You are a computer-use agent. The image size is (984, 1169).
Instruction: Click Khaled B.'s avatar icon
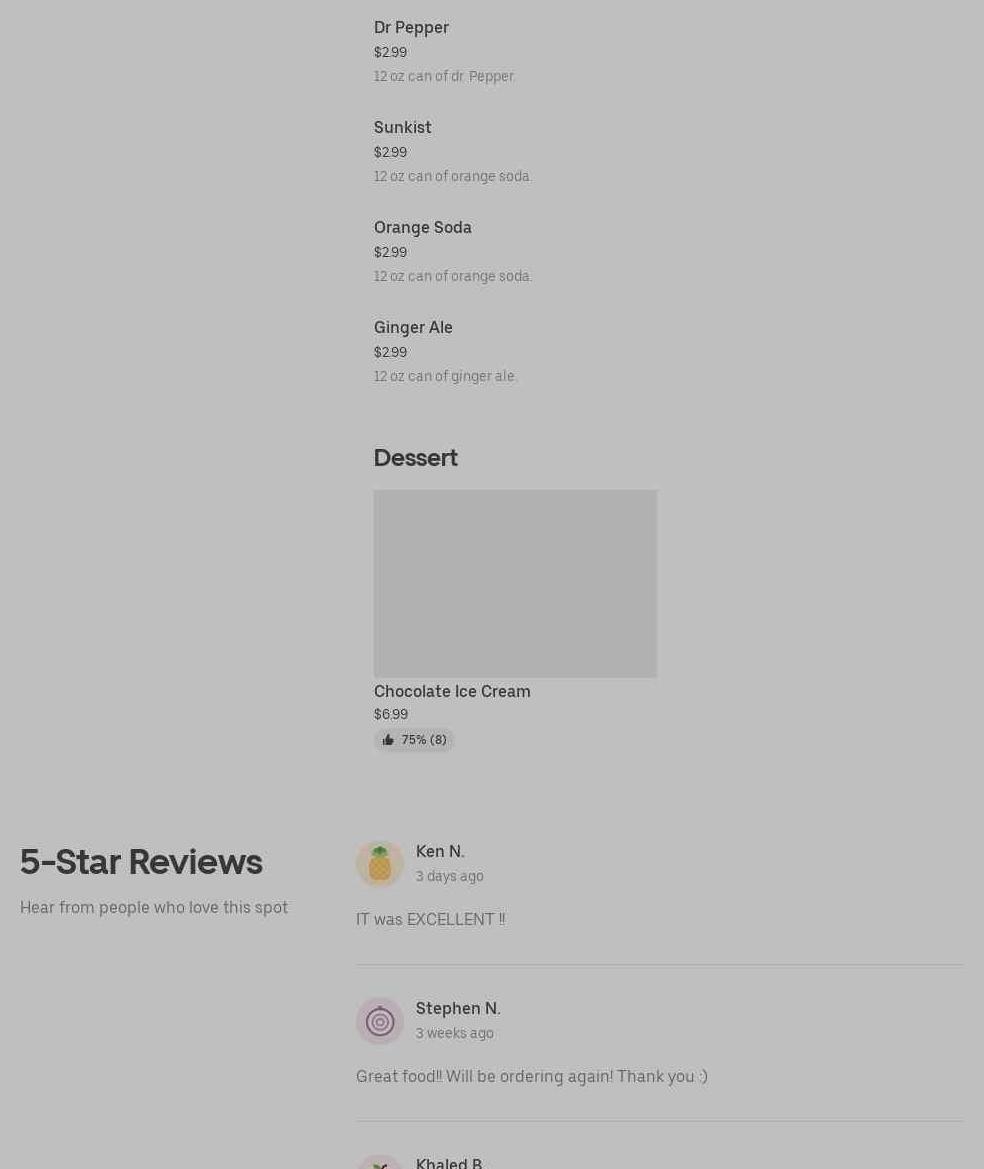[x=379, y=1162]
